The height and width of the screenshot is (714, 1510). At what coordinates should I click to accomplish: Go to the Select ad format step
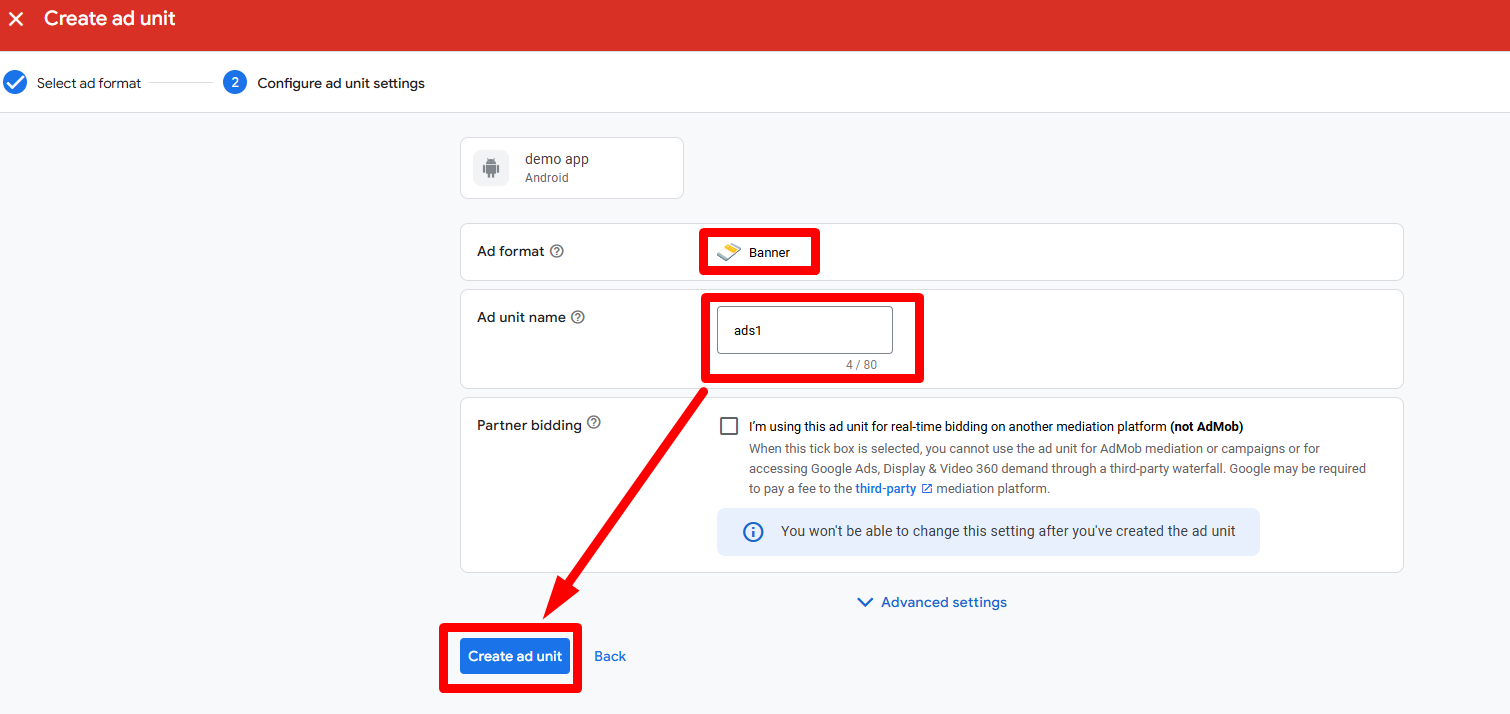[x=89, y=83]
